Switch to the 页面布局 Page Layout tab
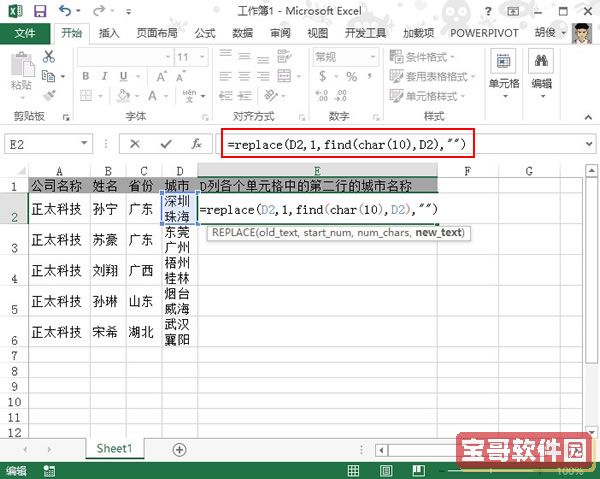This screenshot has height=479, width=600. tap(157, 33)
